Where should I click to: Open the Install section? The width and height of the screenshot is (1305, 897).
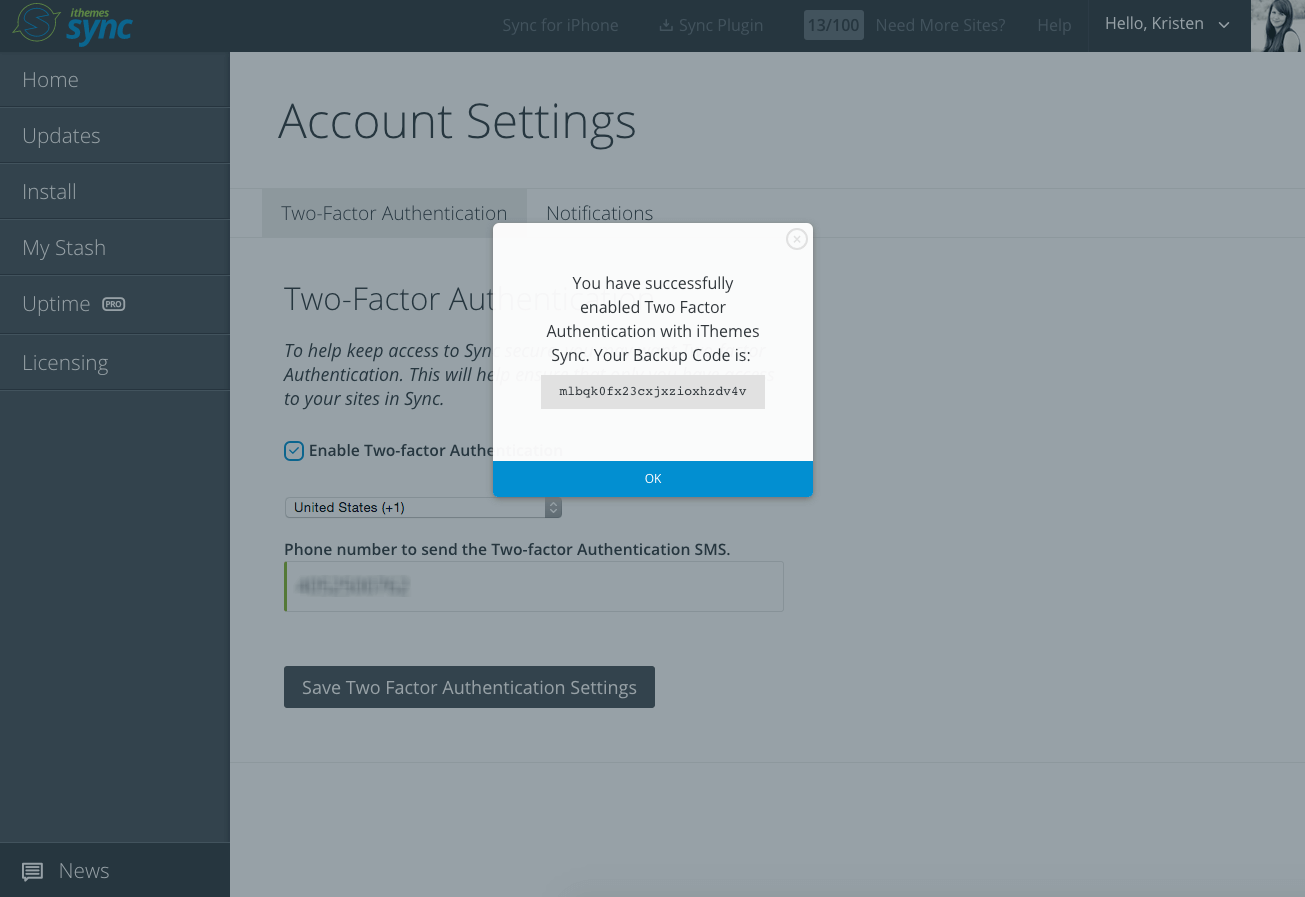(115, 192)
